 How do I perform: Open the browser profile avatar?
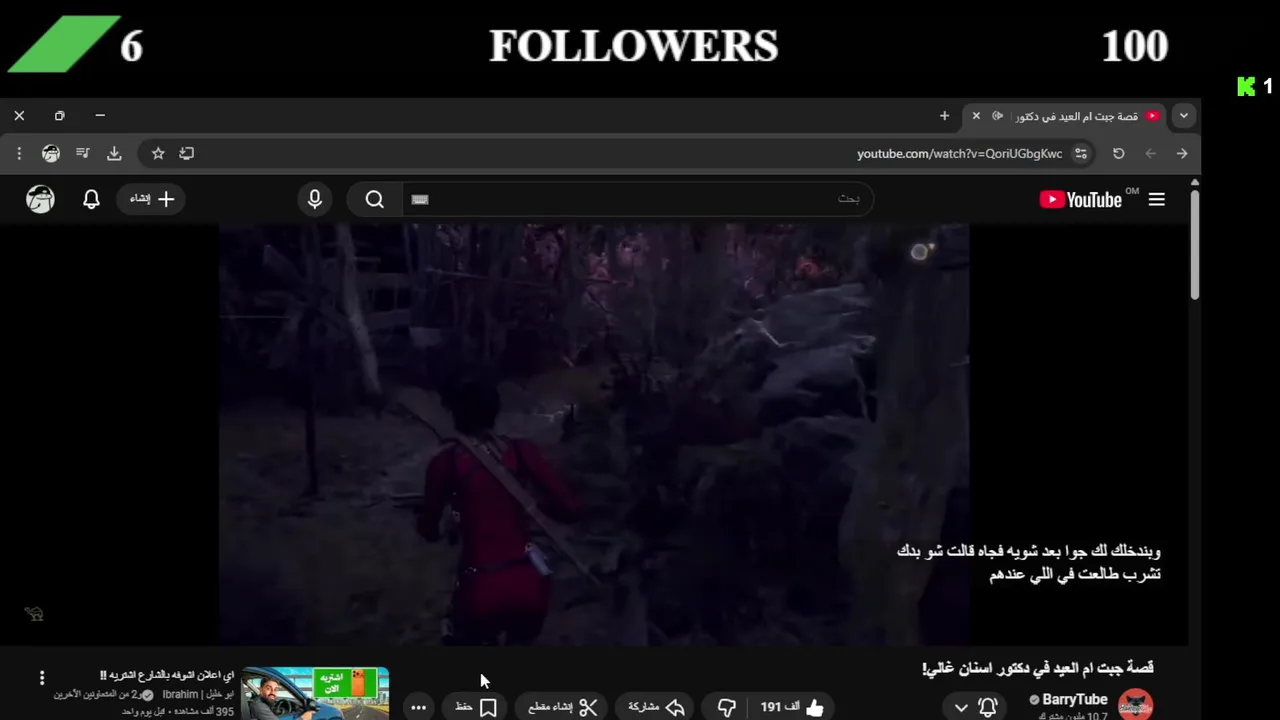pos(51,153)
